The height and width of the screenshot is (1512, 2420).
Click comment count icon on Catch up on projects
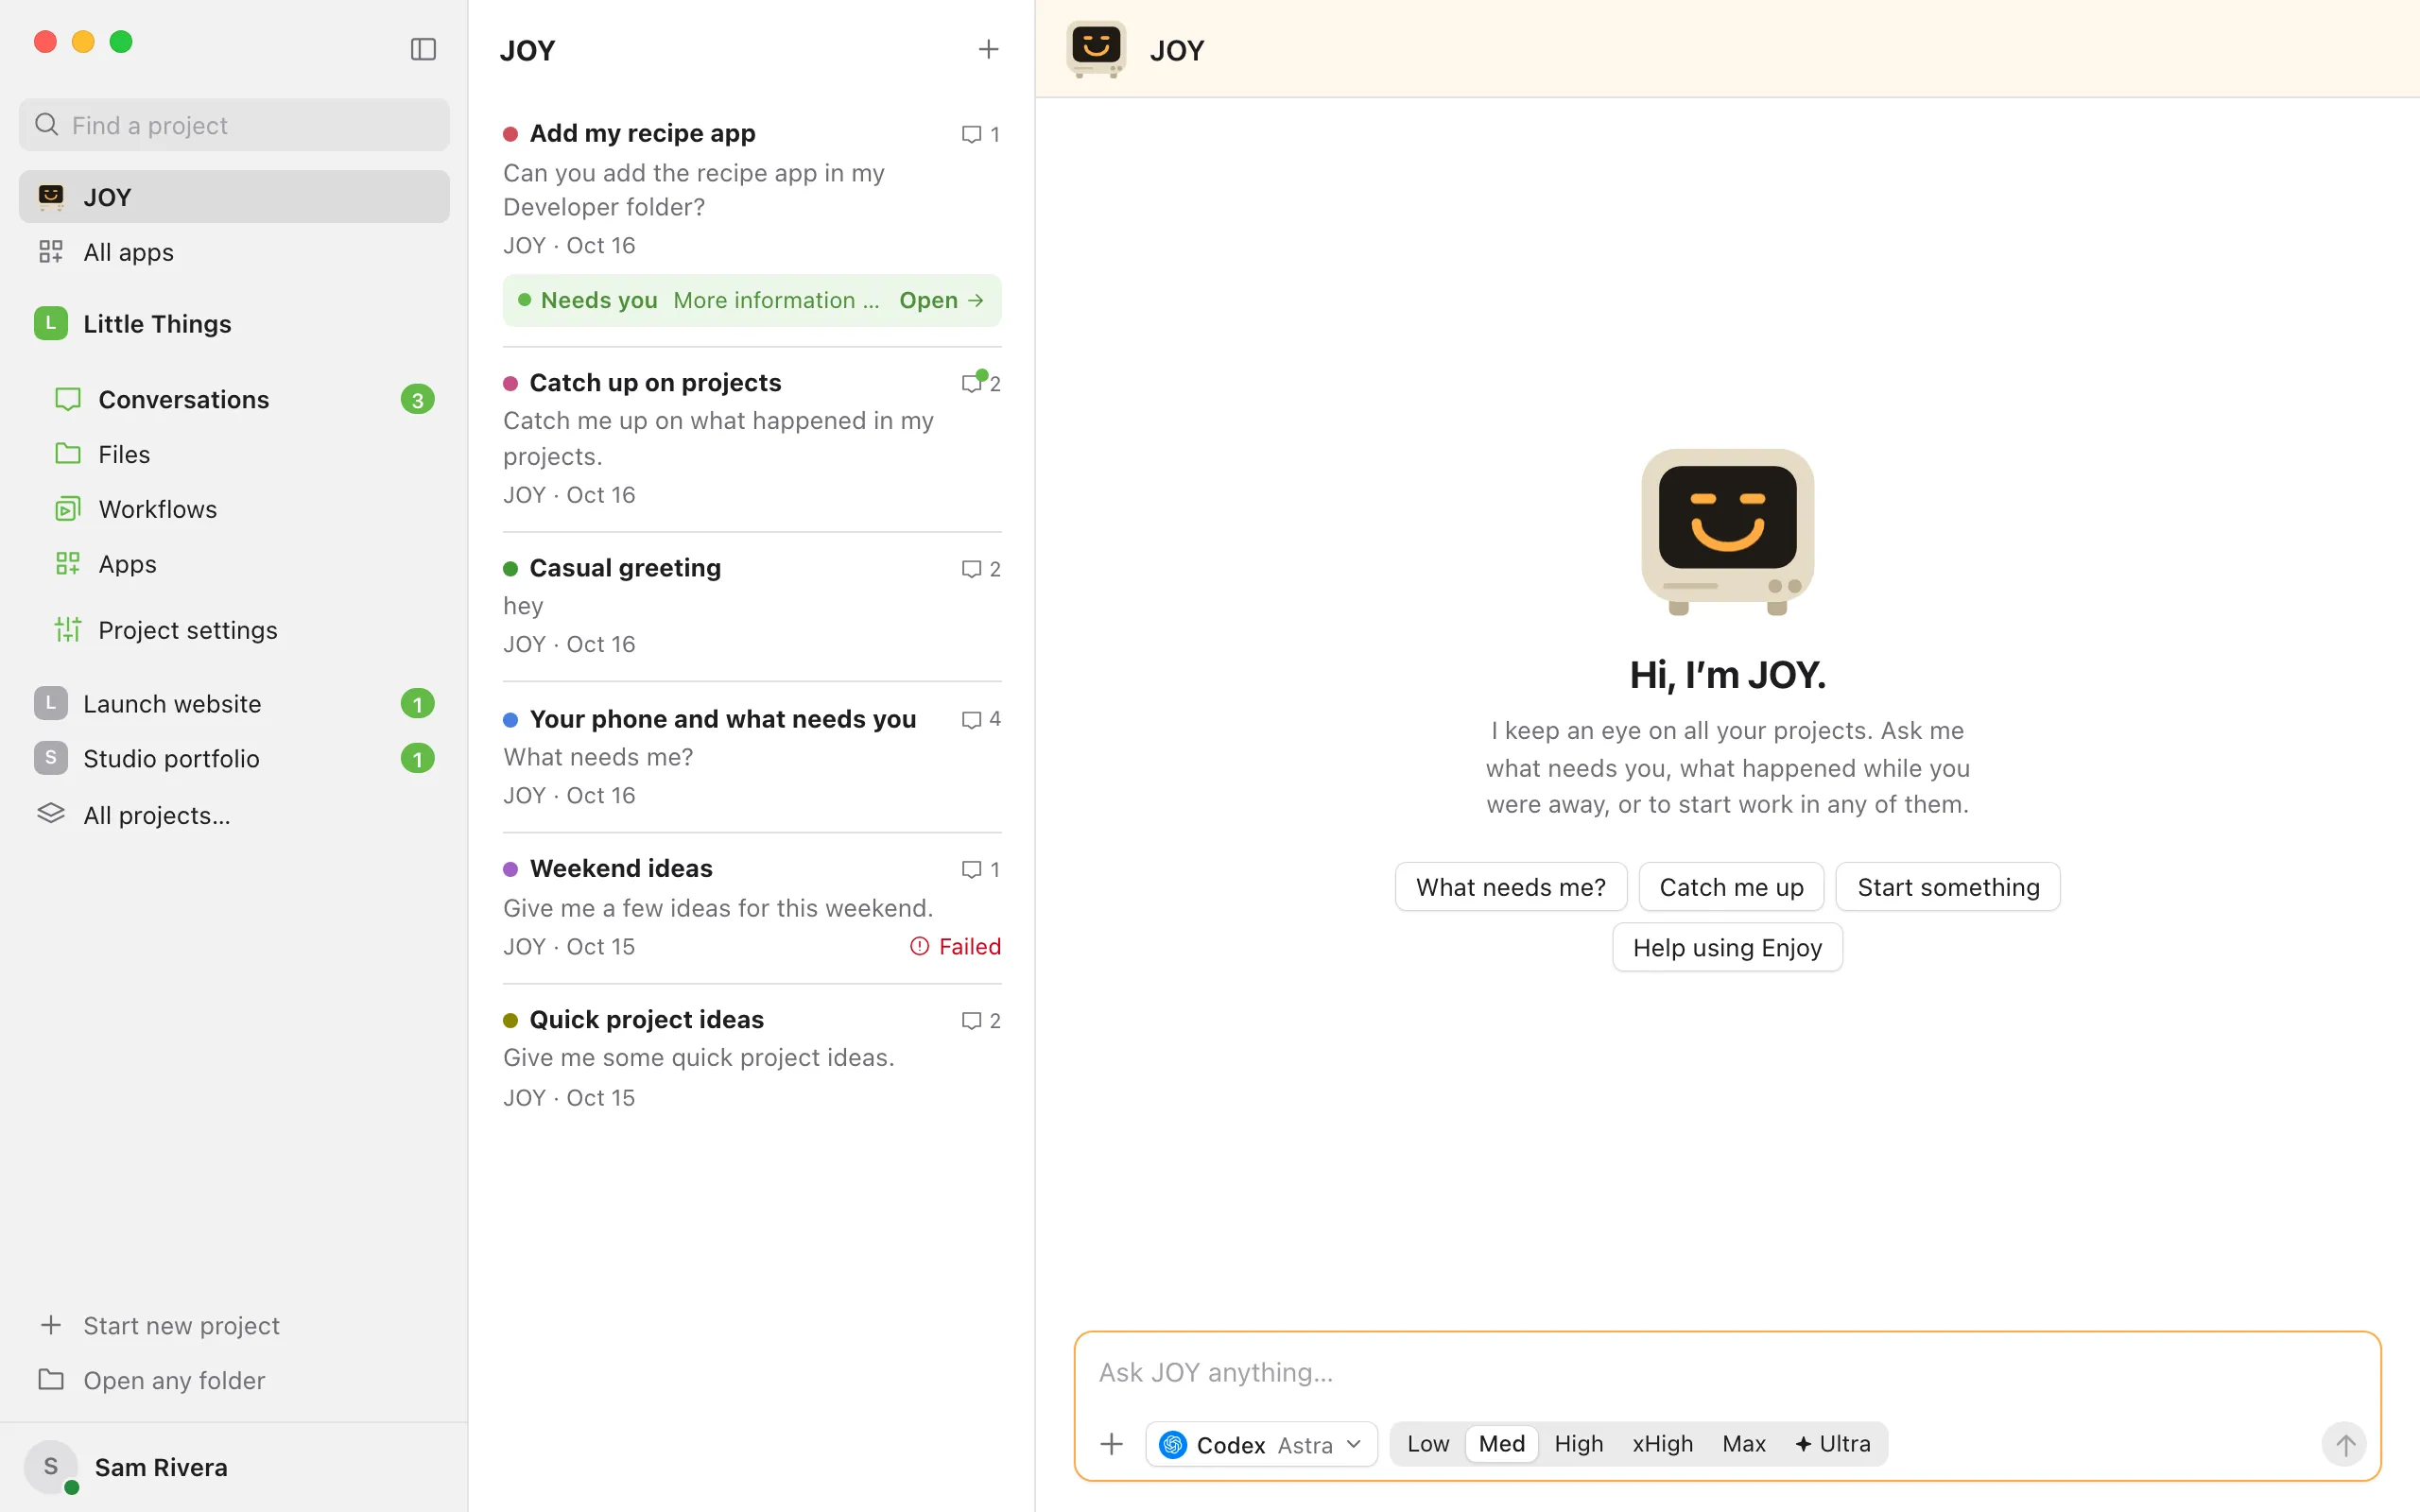tap(971, 383)
